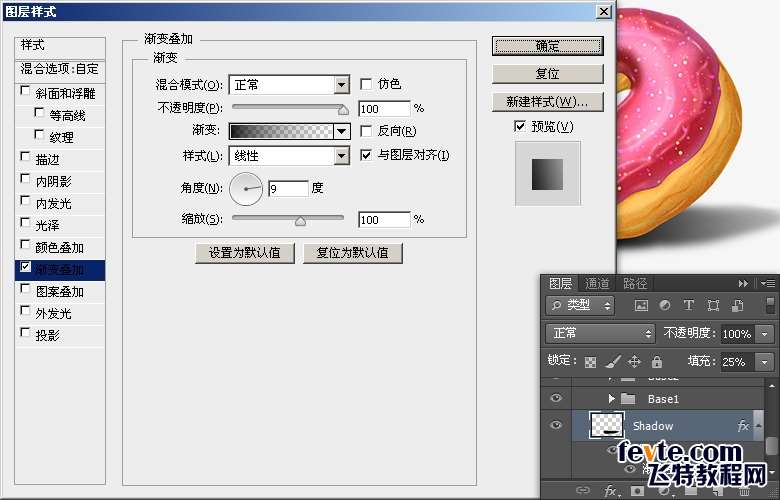The width and height of the screenshot is (780, 500).
Task: Select 图案叠加 pattern overlay entry
Action: point(60,292)
